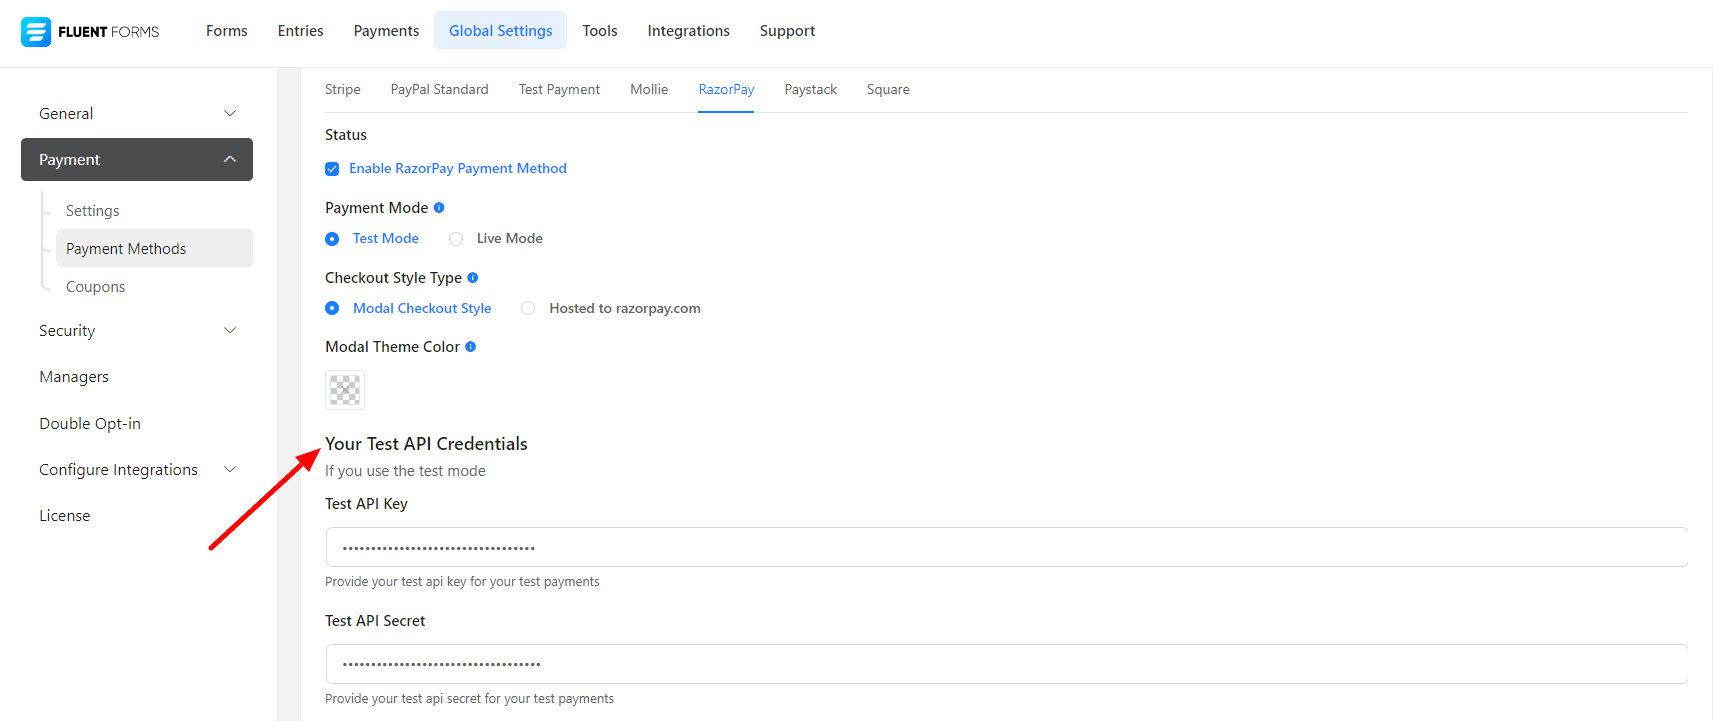Select the Live Mode radio button
1713x721 pixels.
pyautogui.click(x=456, y=239)
